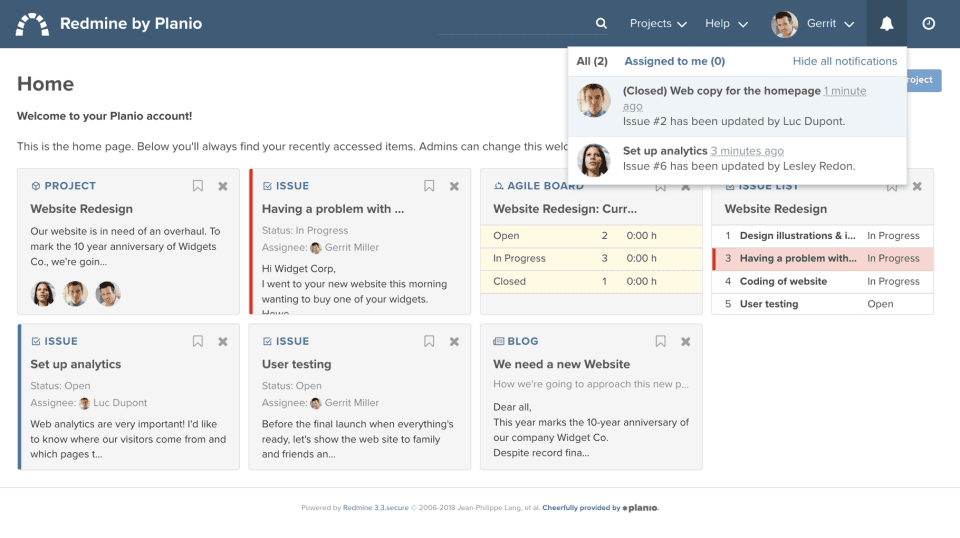Click the search magnifier icon
This screenshot has height=538, width=960.
click(x=601, y=24)
